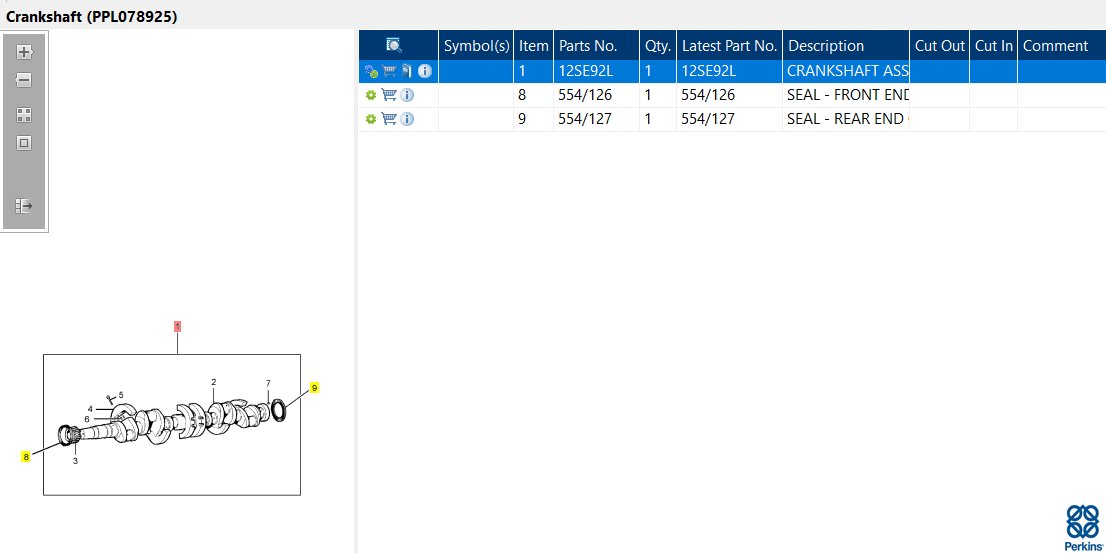Click yellow callout 9 on the diagram
1106x553 pixels.
click(314, 388)
